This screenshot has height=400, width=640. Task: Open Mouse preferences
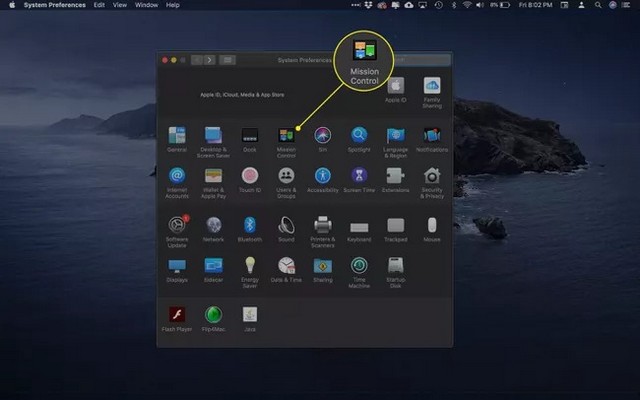(432, 229)
